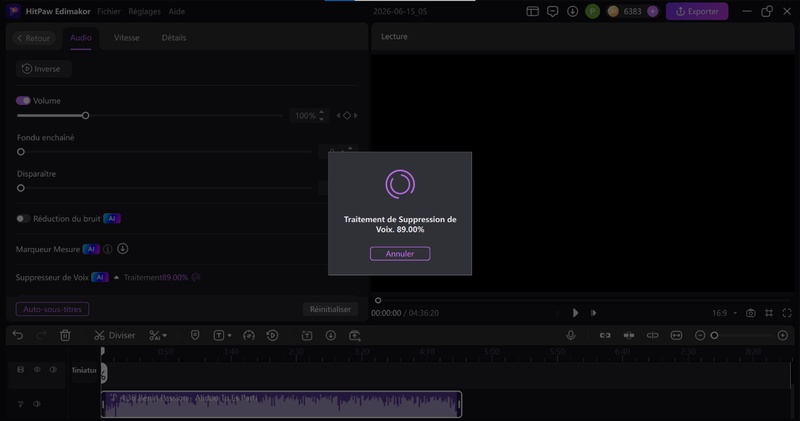Show info for Marqueur Mesure
800x421 pixels.
[108, 249]
